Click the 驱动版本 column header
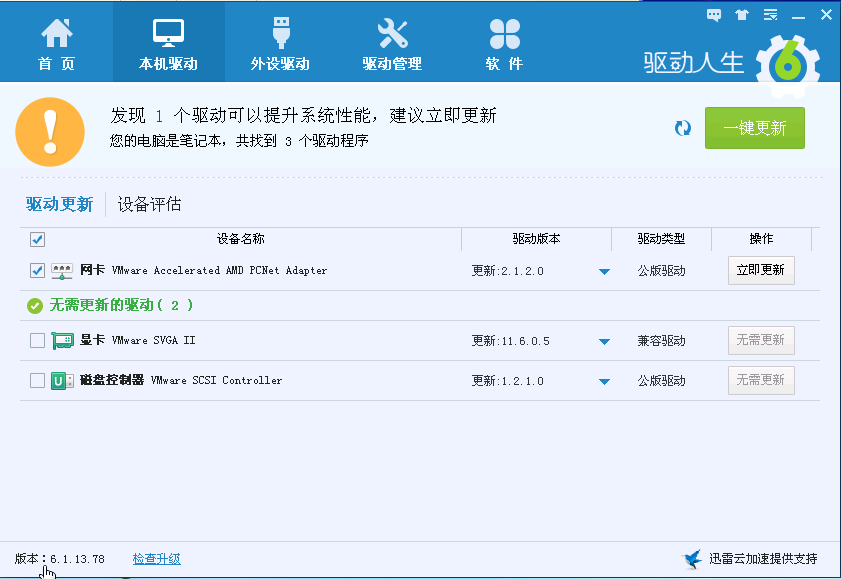The width and height of the screenshot is (841, 579). pos(536,239)
